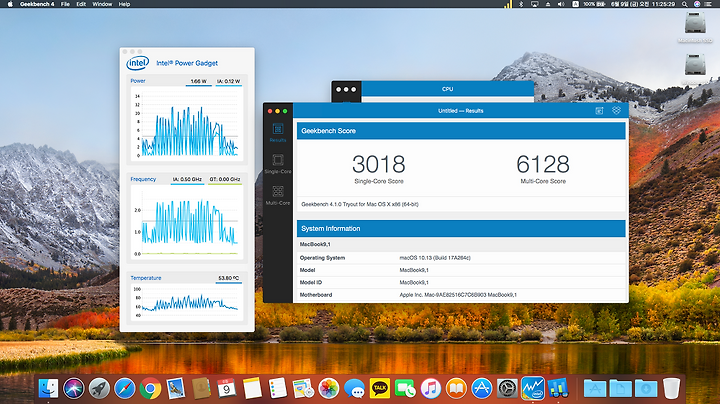720x404 pixels.
Task: Open Reminders from the Dock
Action: coord(277,388)
